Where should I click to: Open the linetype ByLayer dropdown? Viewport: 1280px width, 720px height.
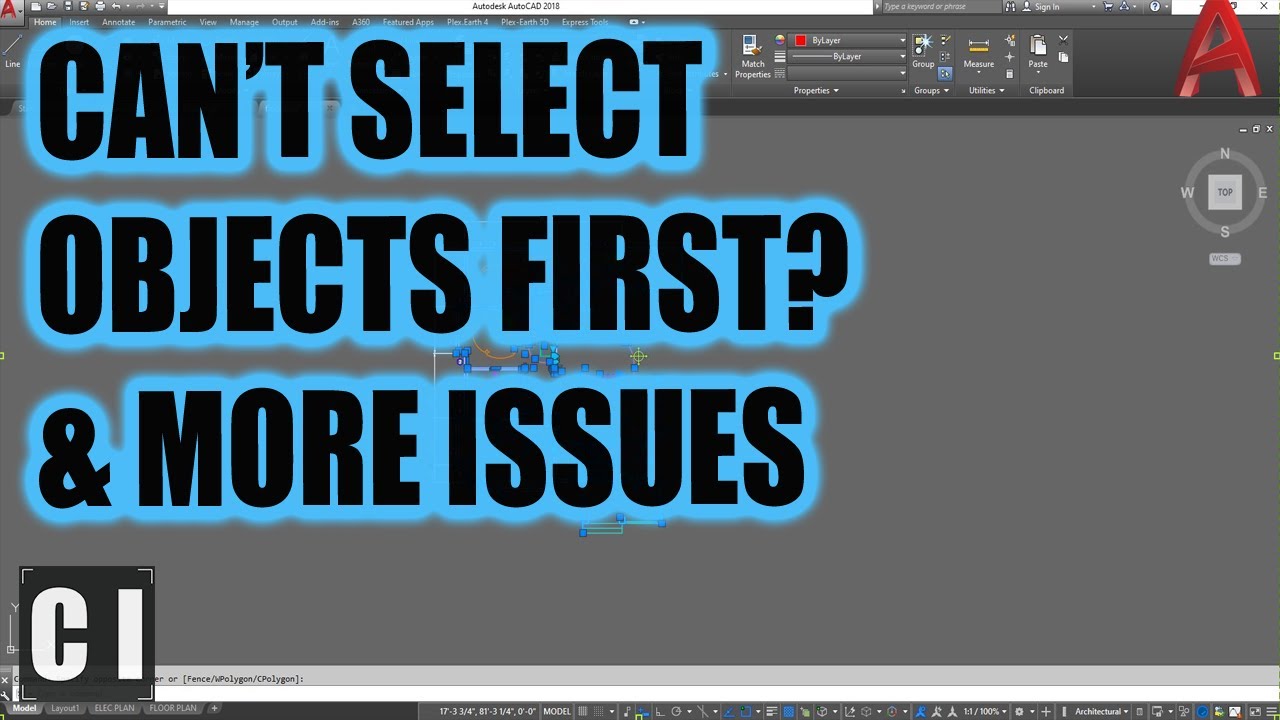tap(848, 57)
